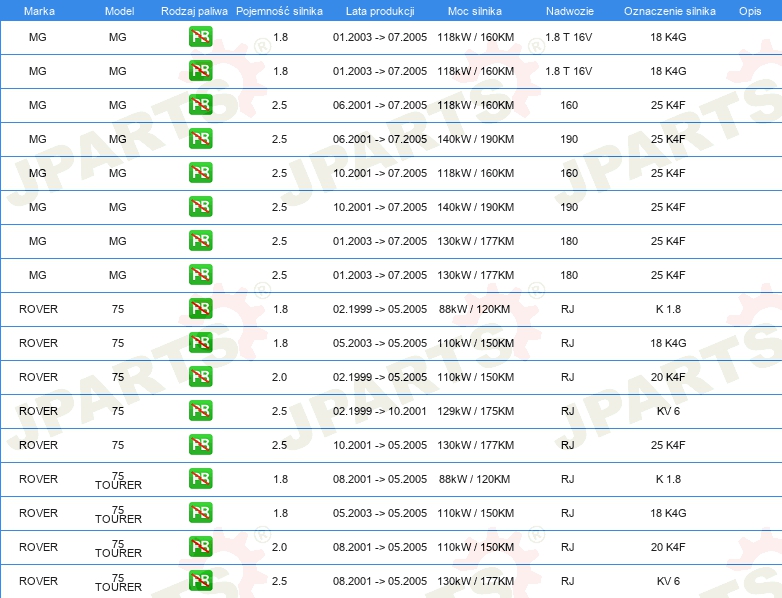Click KV 6 in the Rover 75 129kW row
This screenshot has height=598, width=782.
[x=668, y=411]
